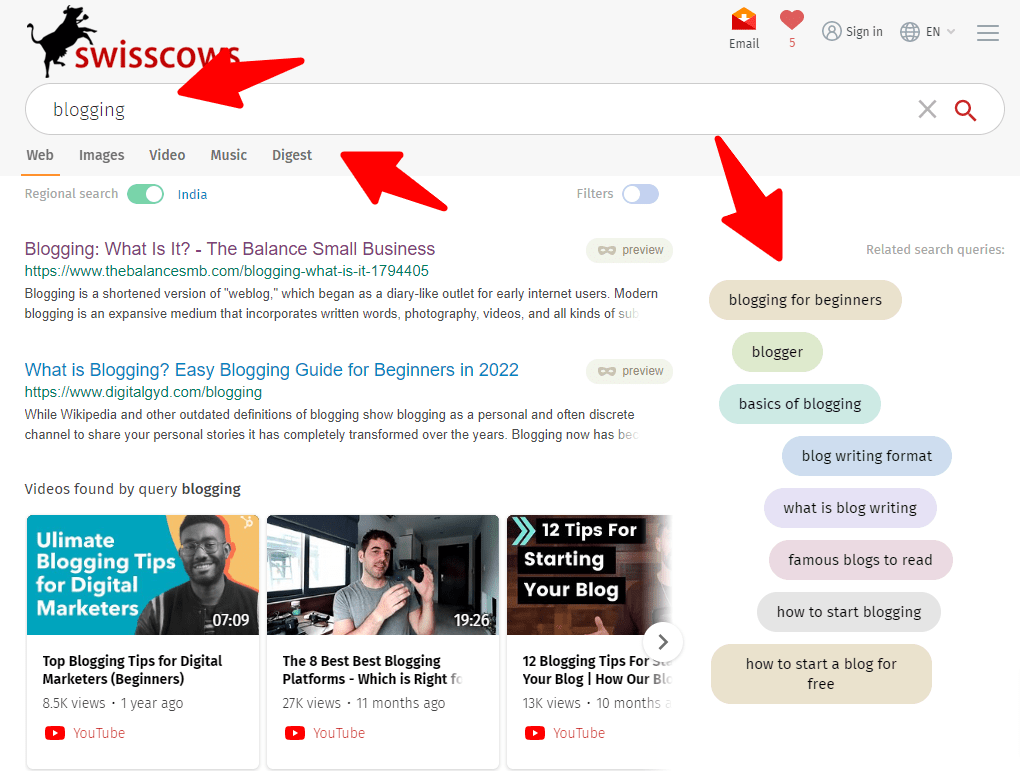Select 'blog writing format' related query
The height and width of the screenshot is (776, 1020).
coord(866,456)
